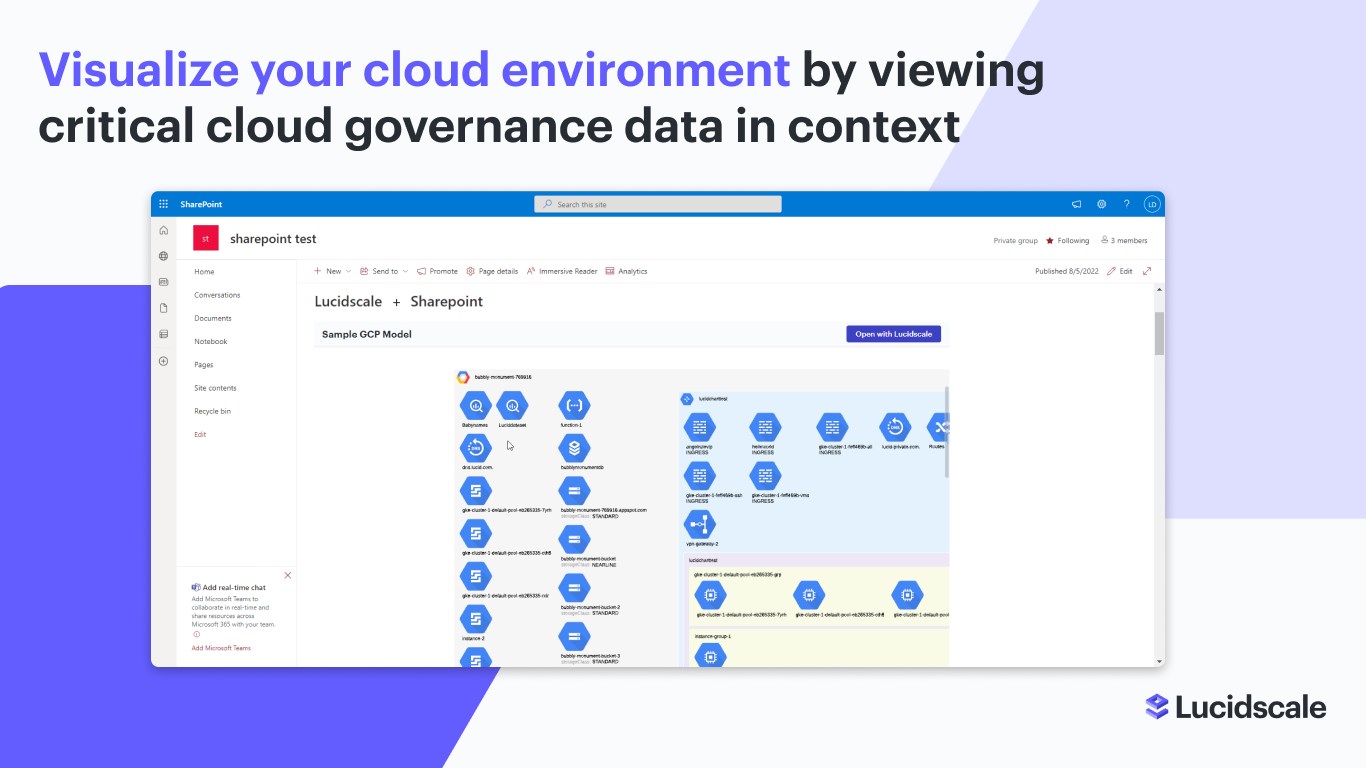Open the help question mark icon
1366x768 pixels.
click(1127, 204)
